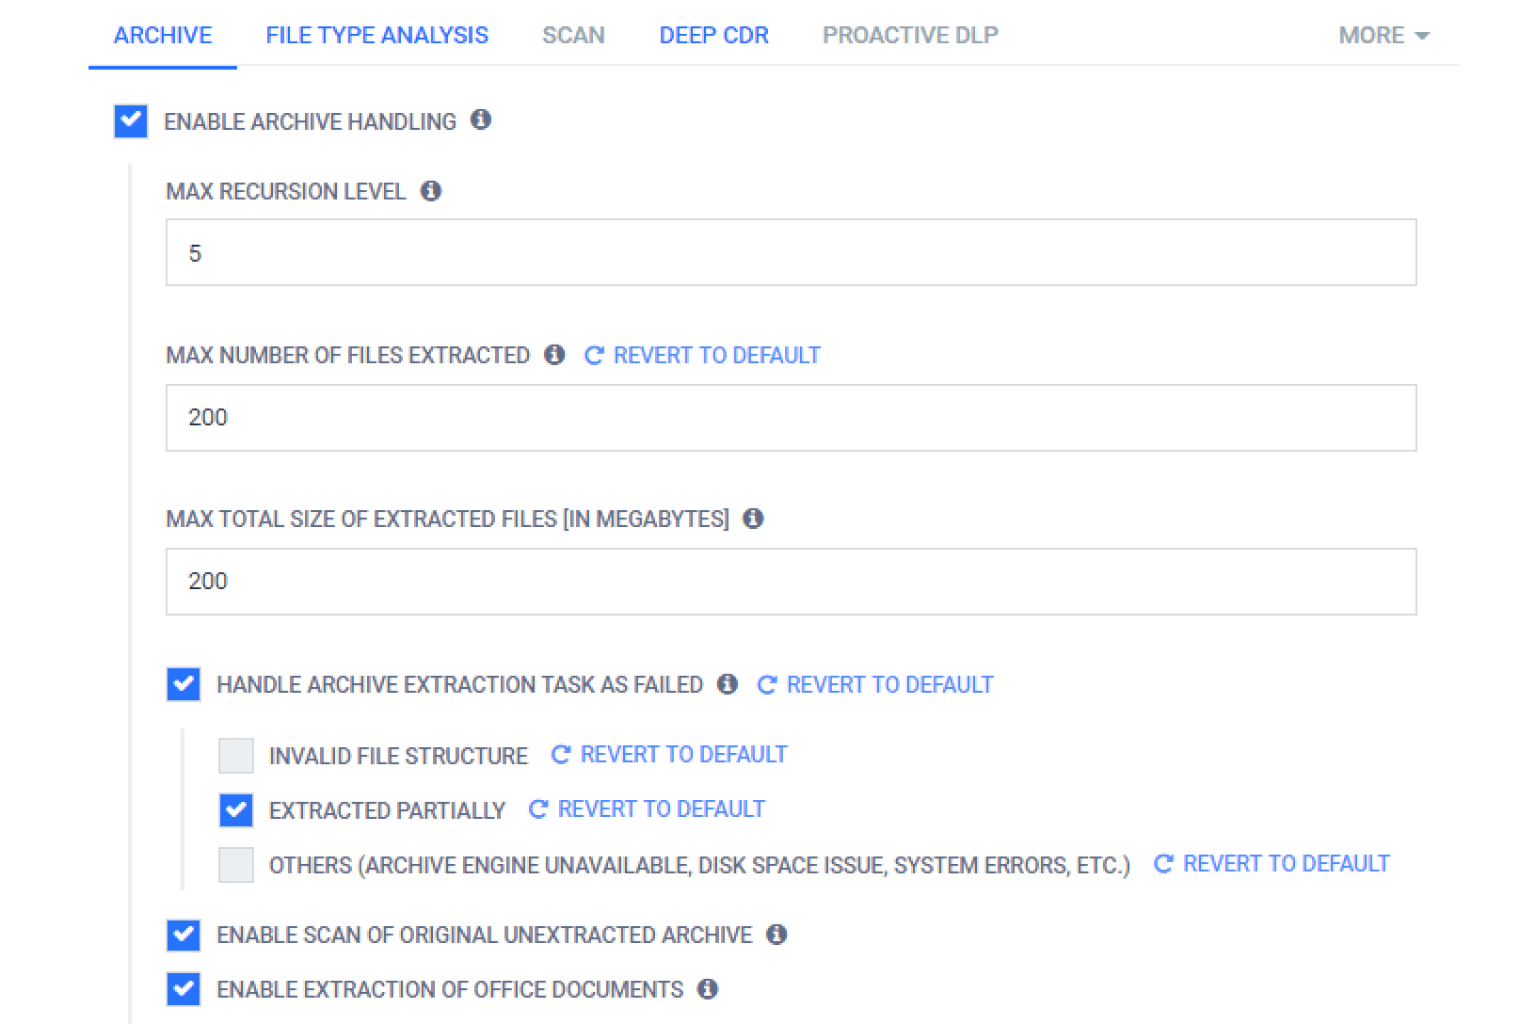Click info icon for Max Number of Files Extracted
Image resolution: width=1536 pixels, height=1024 pixels.
[555, 355]
